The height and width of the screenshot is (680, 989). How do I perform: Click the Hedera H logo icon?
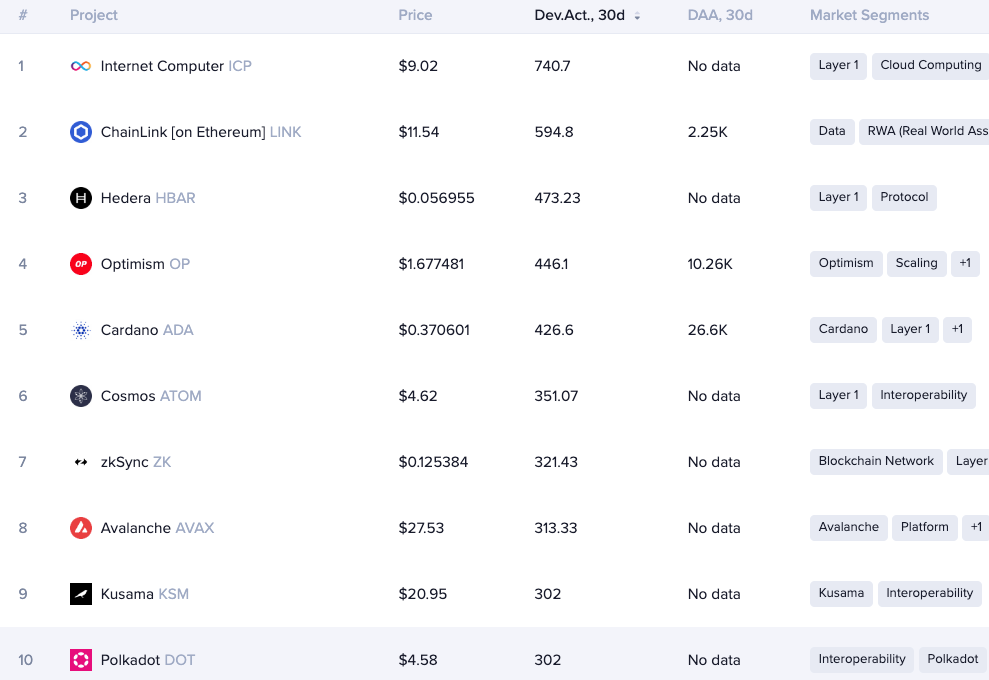(81, 198)
